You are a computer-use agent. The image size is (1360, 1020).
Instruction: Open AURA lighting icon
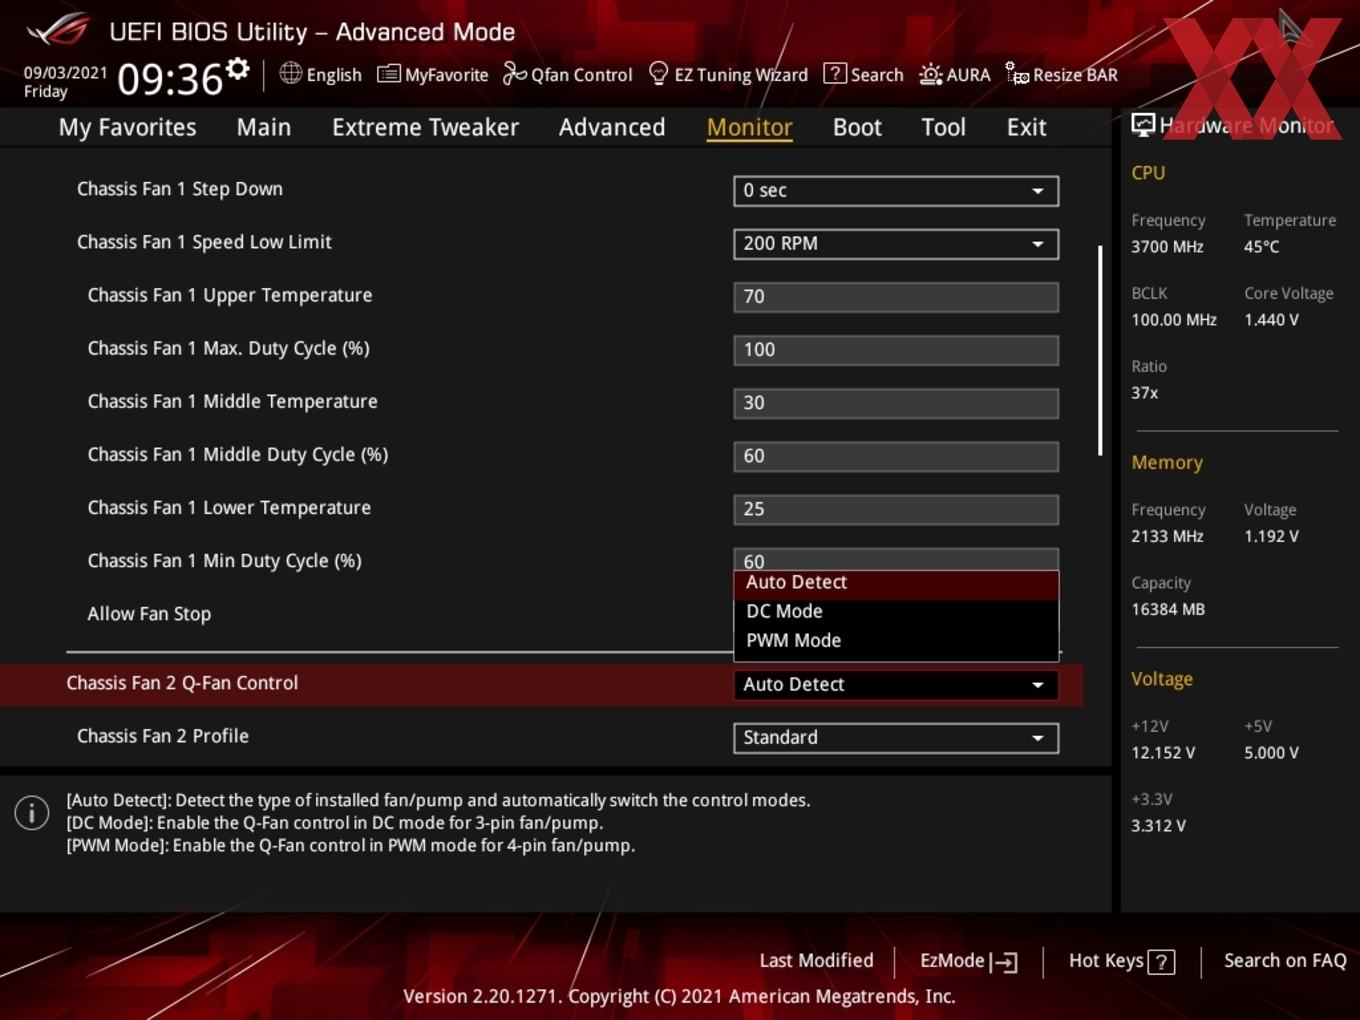pos(930,74)
